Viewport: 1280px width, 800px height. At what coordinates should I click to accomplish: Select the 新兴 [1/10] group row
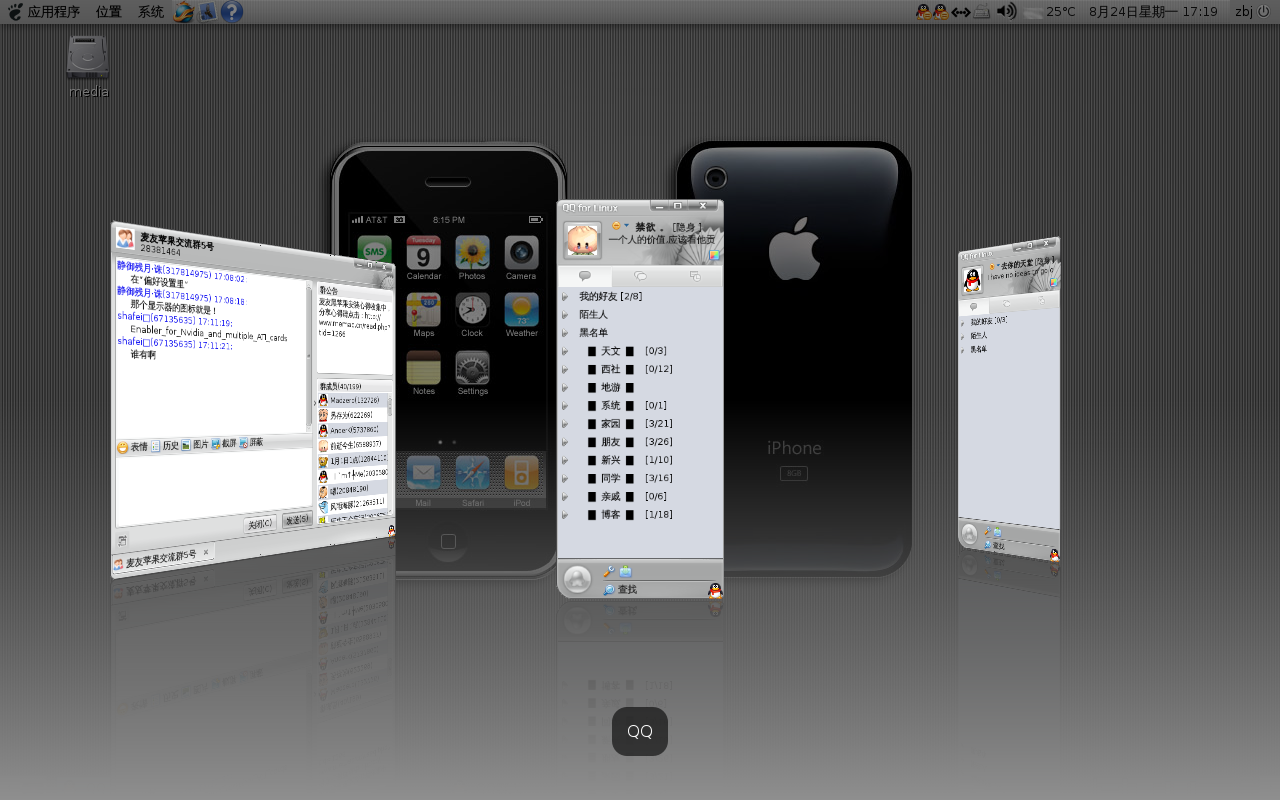640,460
